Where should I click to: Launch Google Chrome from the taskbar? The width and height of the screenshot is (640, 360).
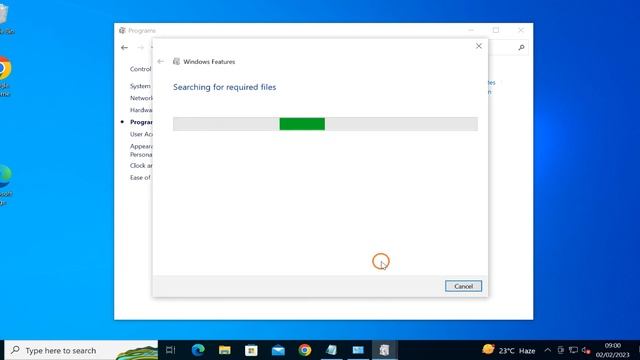point(304,350)
